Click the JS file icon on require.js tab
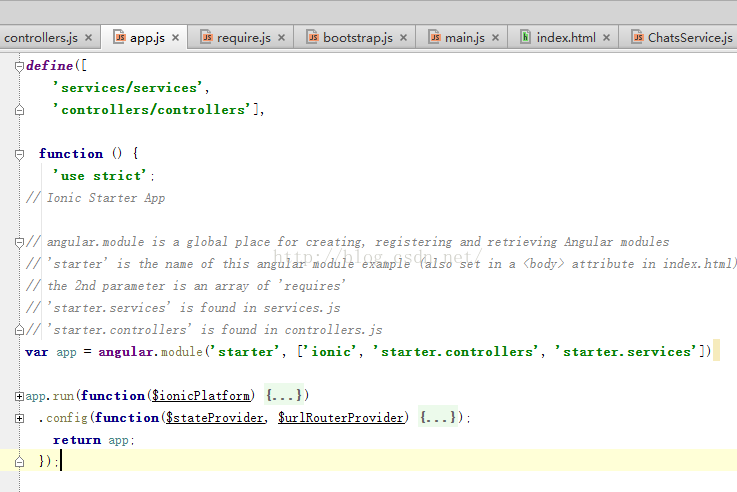 (x=207, y=37)
